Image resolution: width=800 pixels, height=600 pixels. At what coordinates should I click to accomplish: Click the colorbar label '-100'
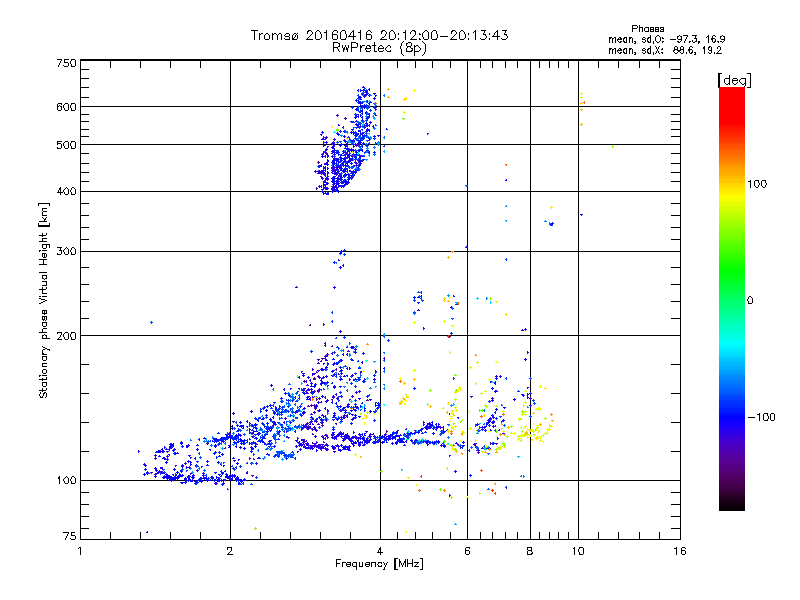[761, 417]
